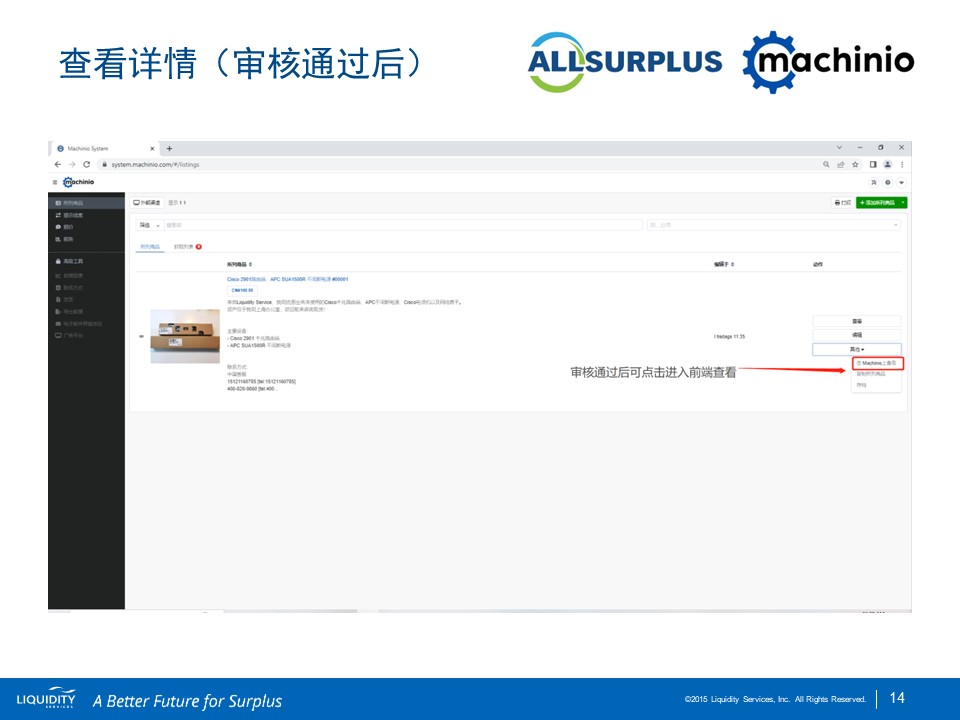Click the green add listing button
Screen dimensions: 960x720
(877, 203)
